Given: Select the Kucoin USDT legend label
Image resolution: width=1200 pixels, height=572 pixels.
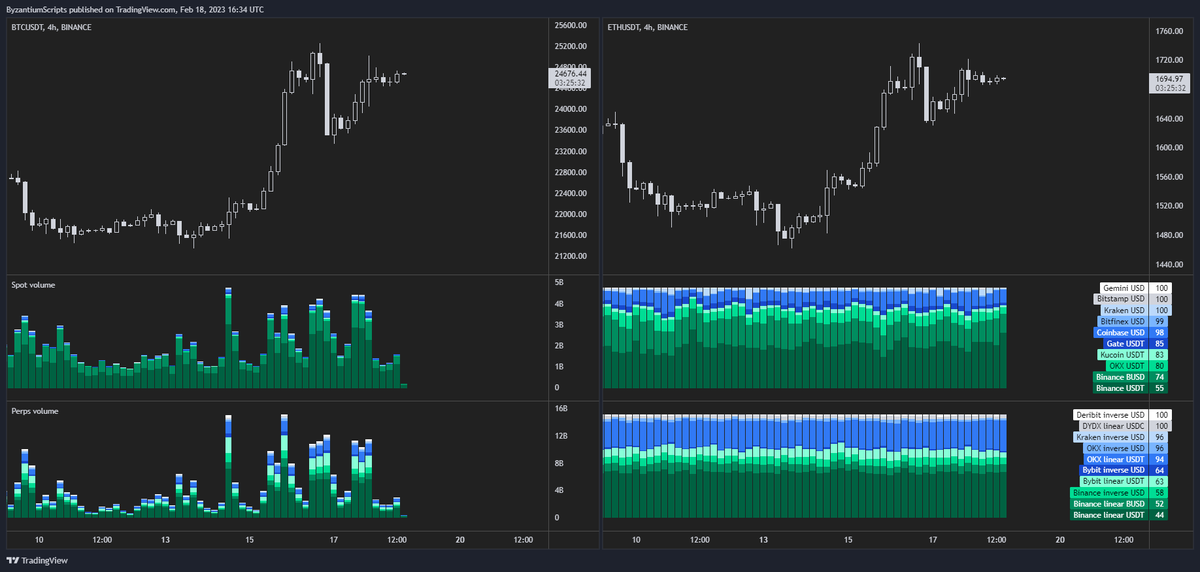Looking at the screenshot, I should pyautogui.click(x=1122, y=354).
